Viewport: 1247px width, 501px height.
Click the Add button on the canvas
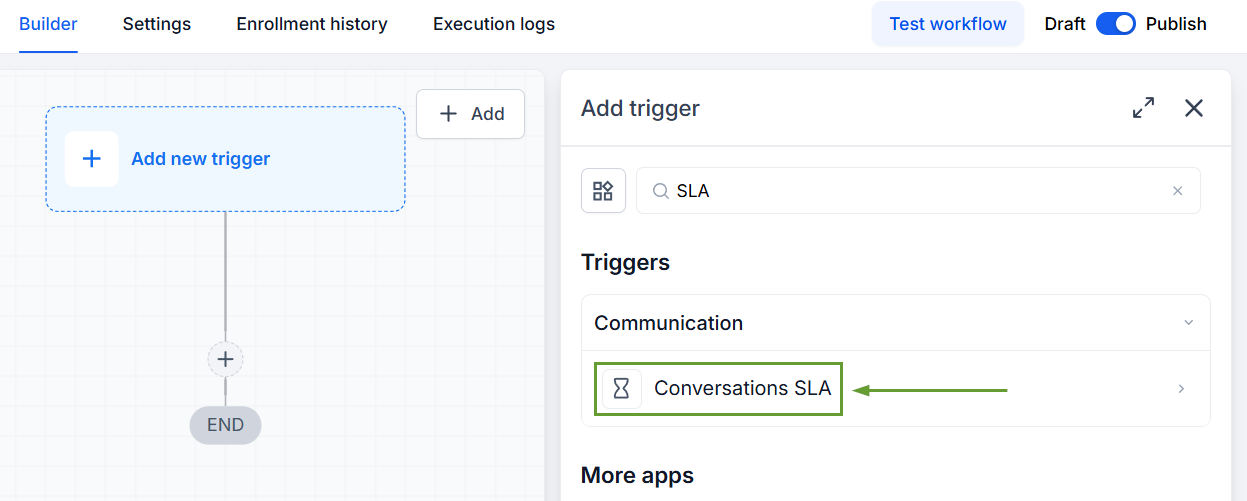pos(470,114)
